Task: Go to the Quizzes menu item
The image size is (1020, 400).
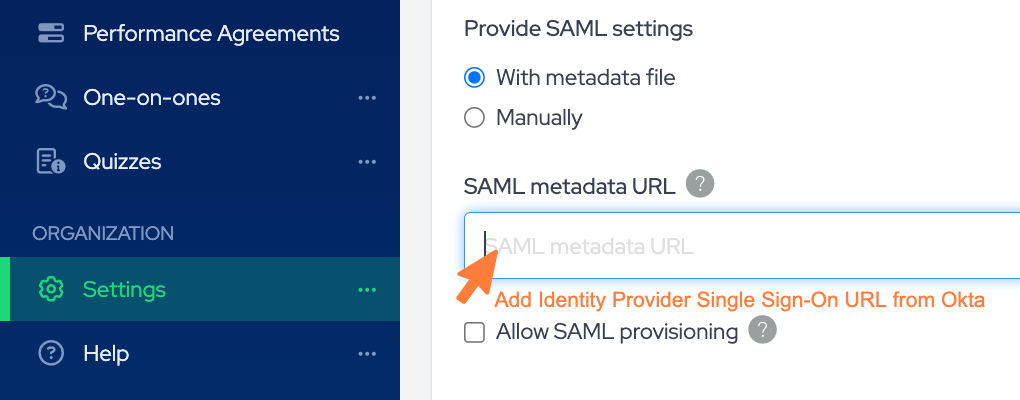Action: (122, 161)
